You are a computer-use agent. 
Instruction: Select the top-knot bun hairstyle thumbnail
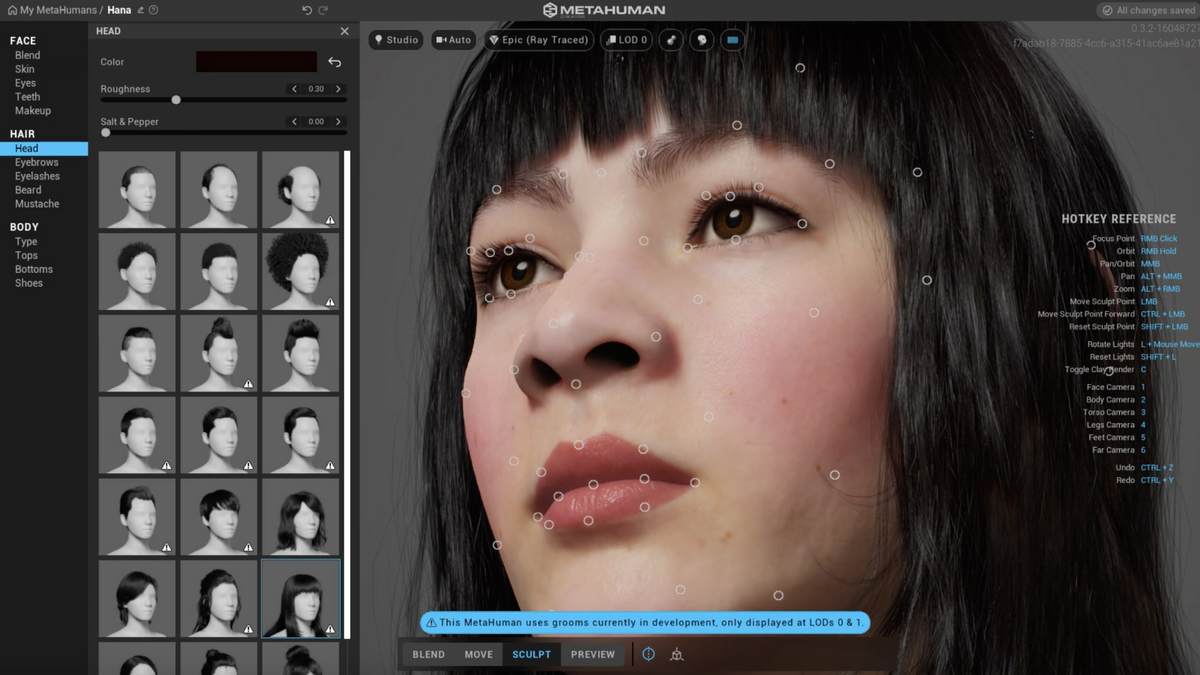point(218,353)
